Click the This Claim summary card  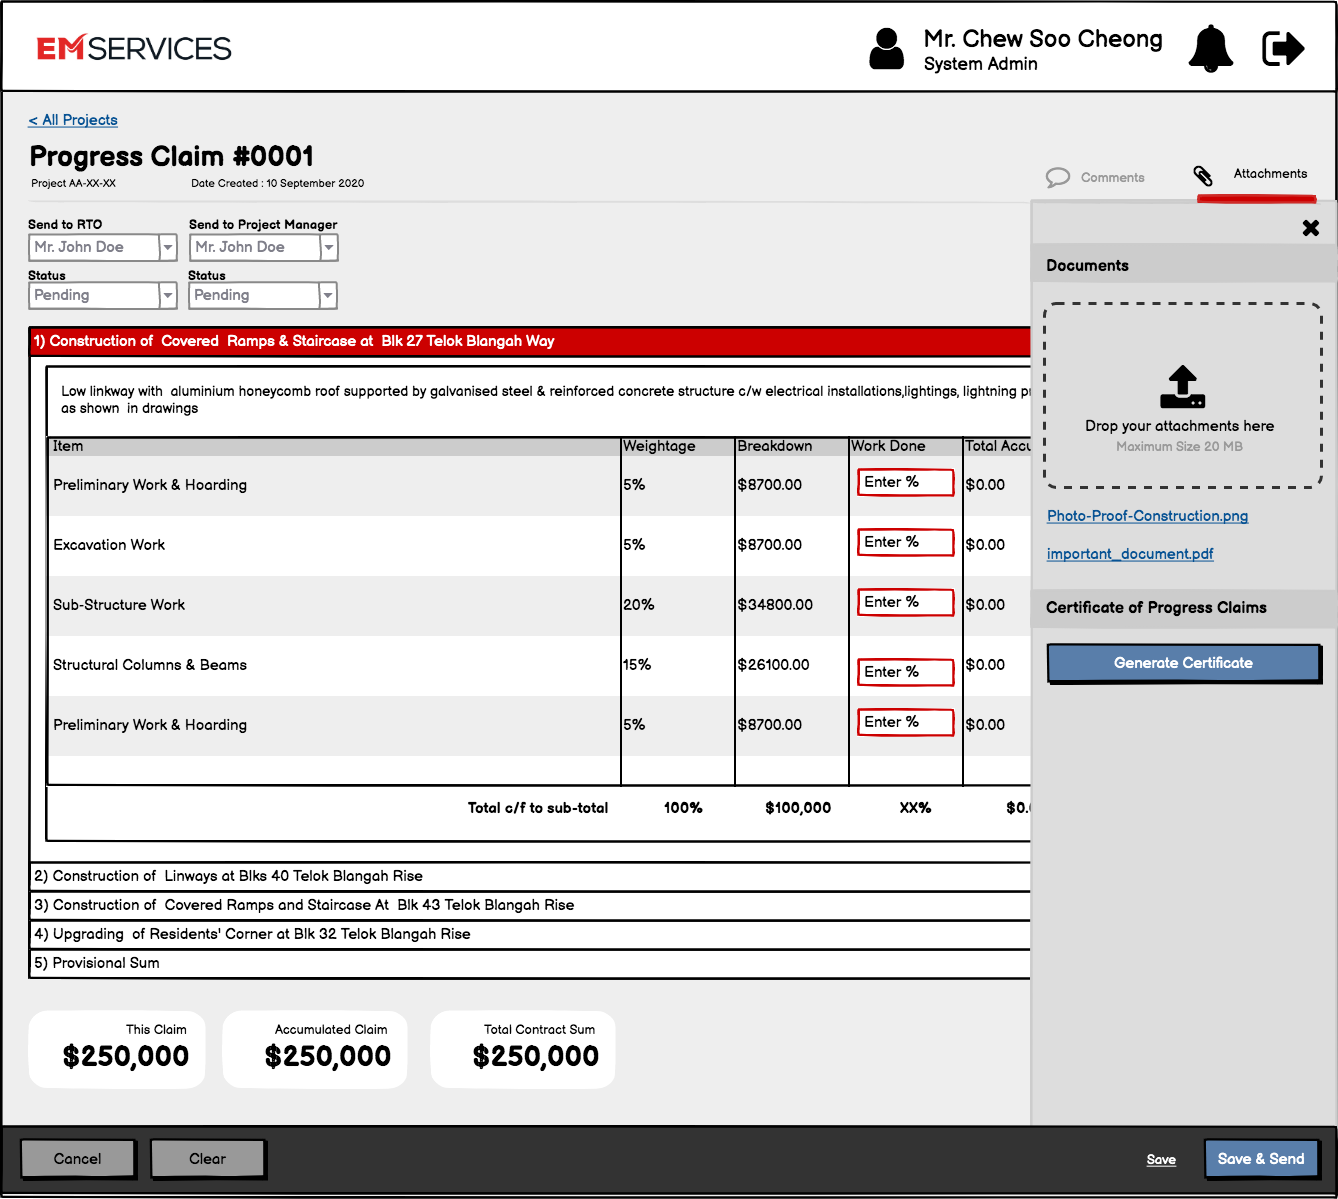[x=117, y=1049]
